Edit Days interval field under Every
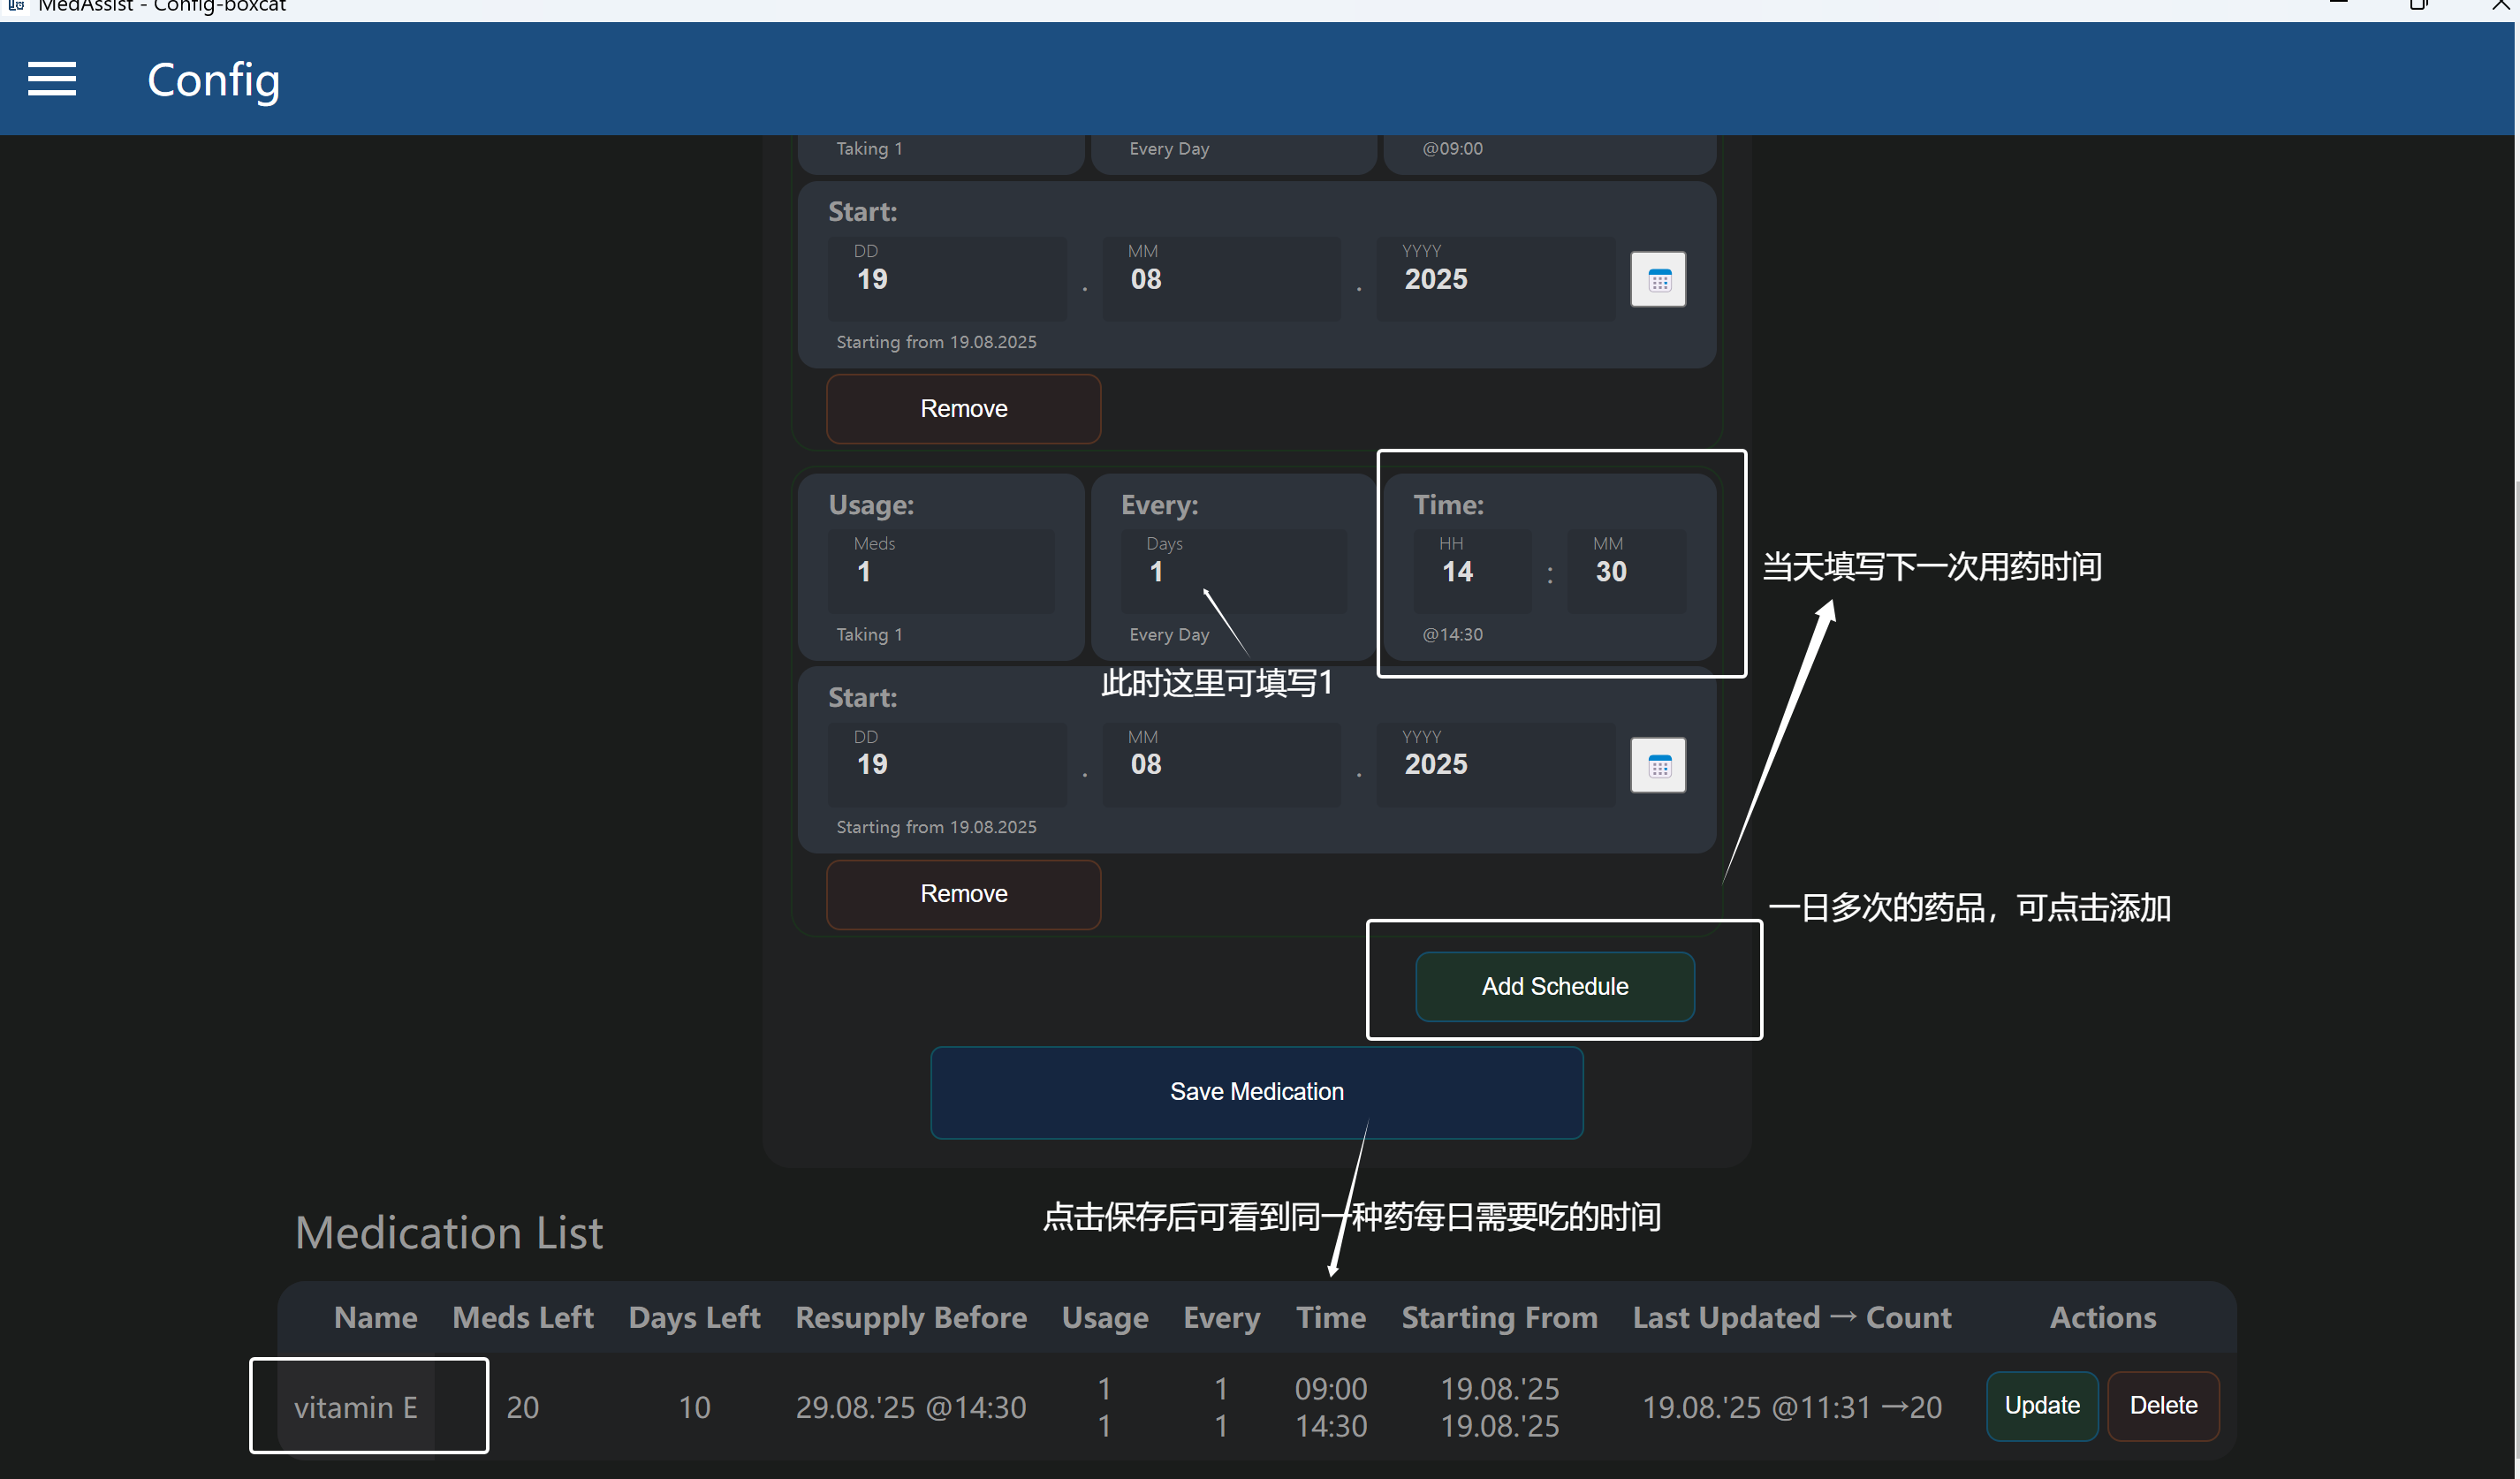Viewport: 2520px width, 1479px height. [x=1233, y=571]
